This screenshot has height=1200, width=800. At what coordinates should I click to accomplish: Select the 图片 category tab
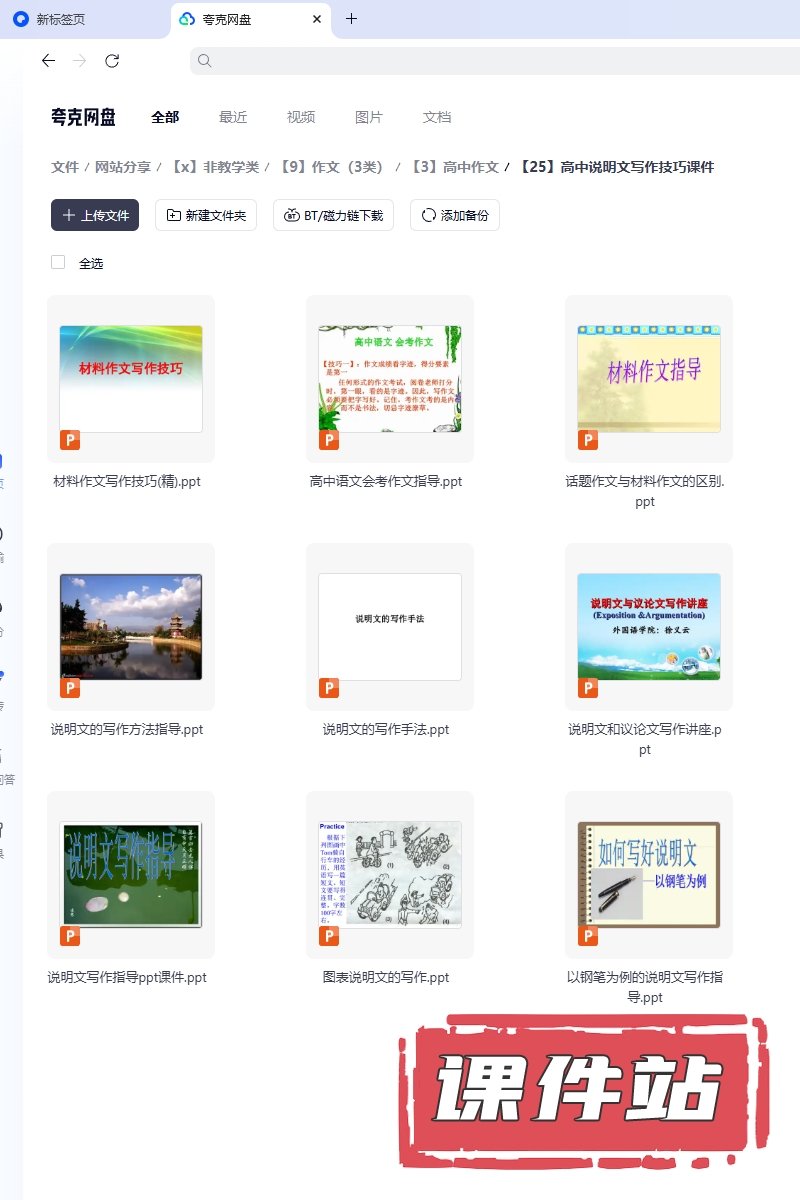click(x=369, y=117)
